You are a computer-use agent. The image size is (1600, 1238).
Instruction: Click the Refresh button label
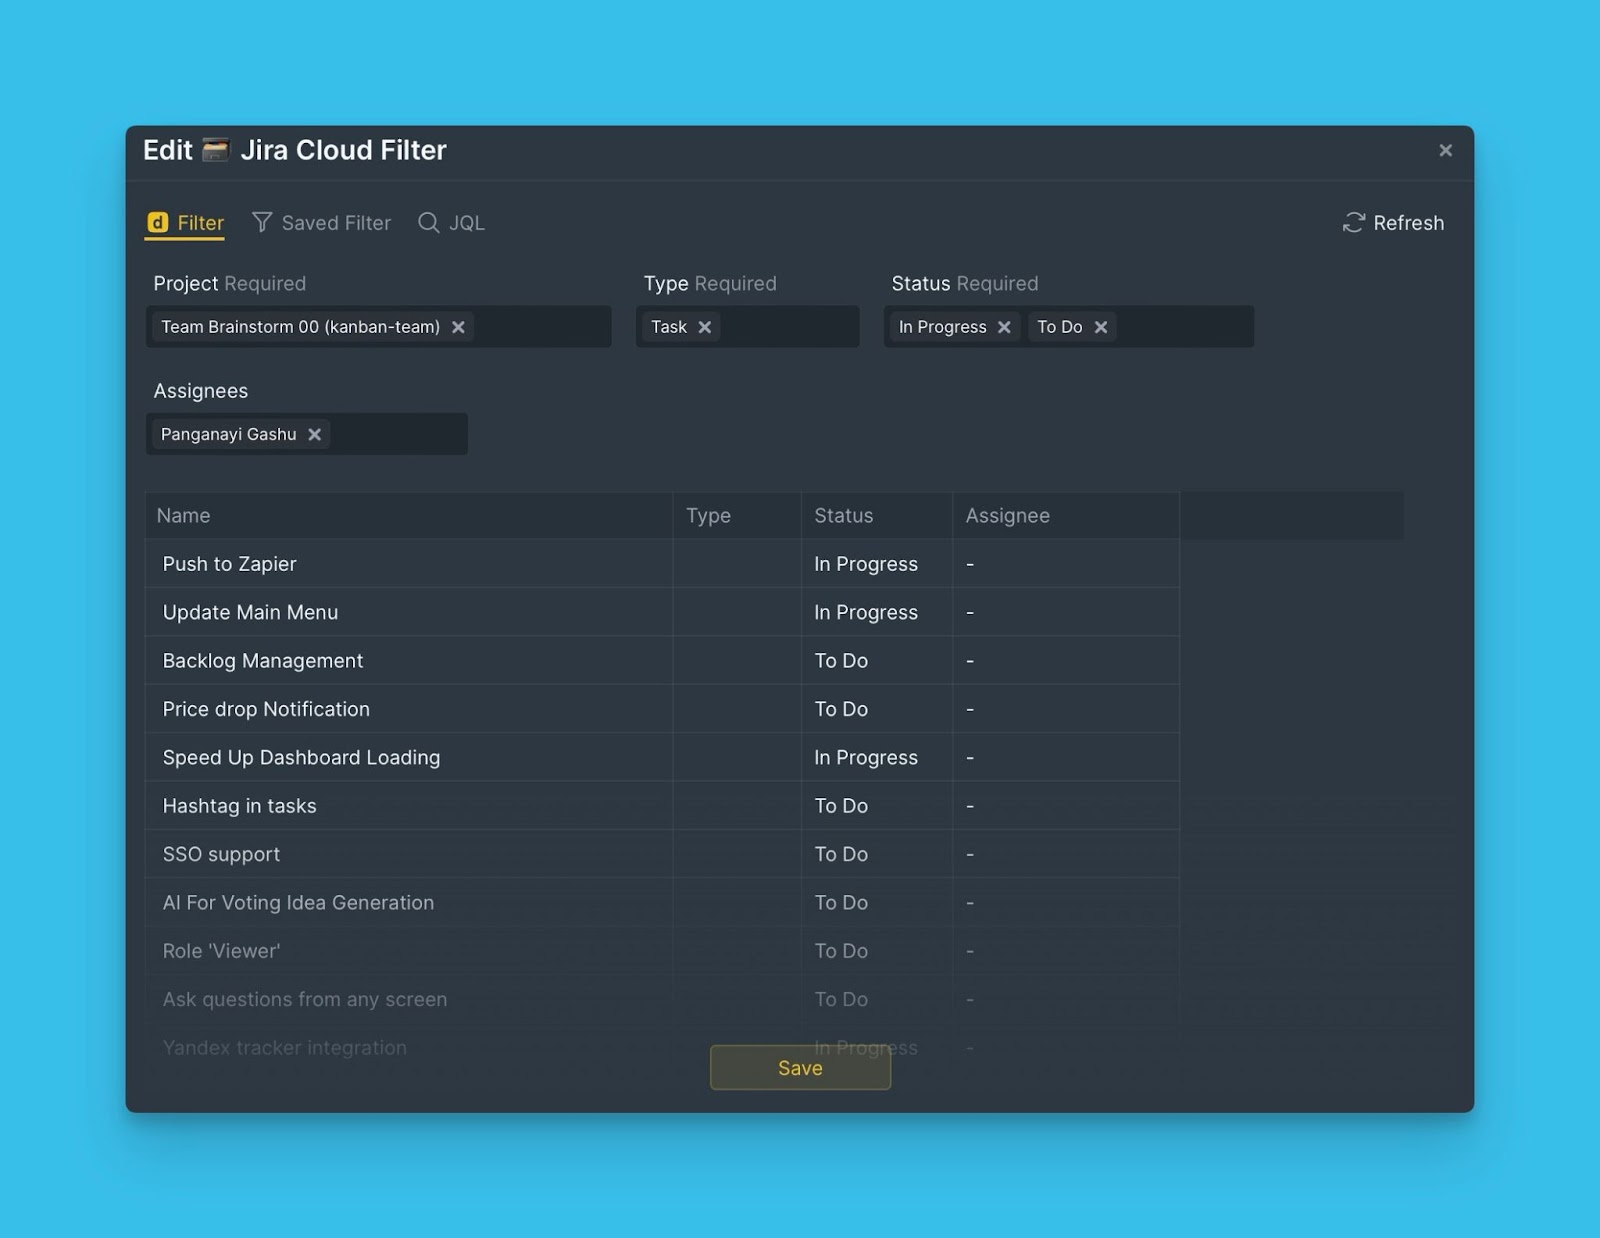tap(1408, 223)
